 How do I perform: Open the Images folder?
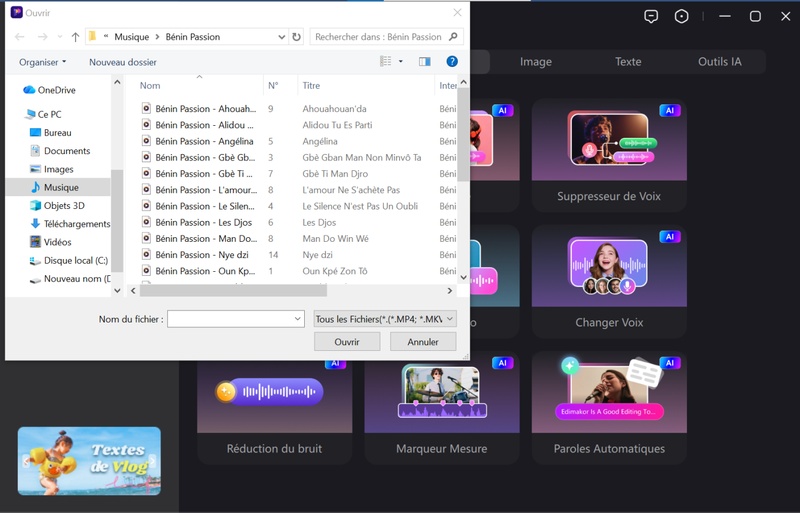pyautogui.click(x=52, y=169)
